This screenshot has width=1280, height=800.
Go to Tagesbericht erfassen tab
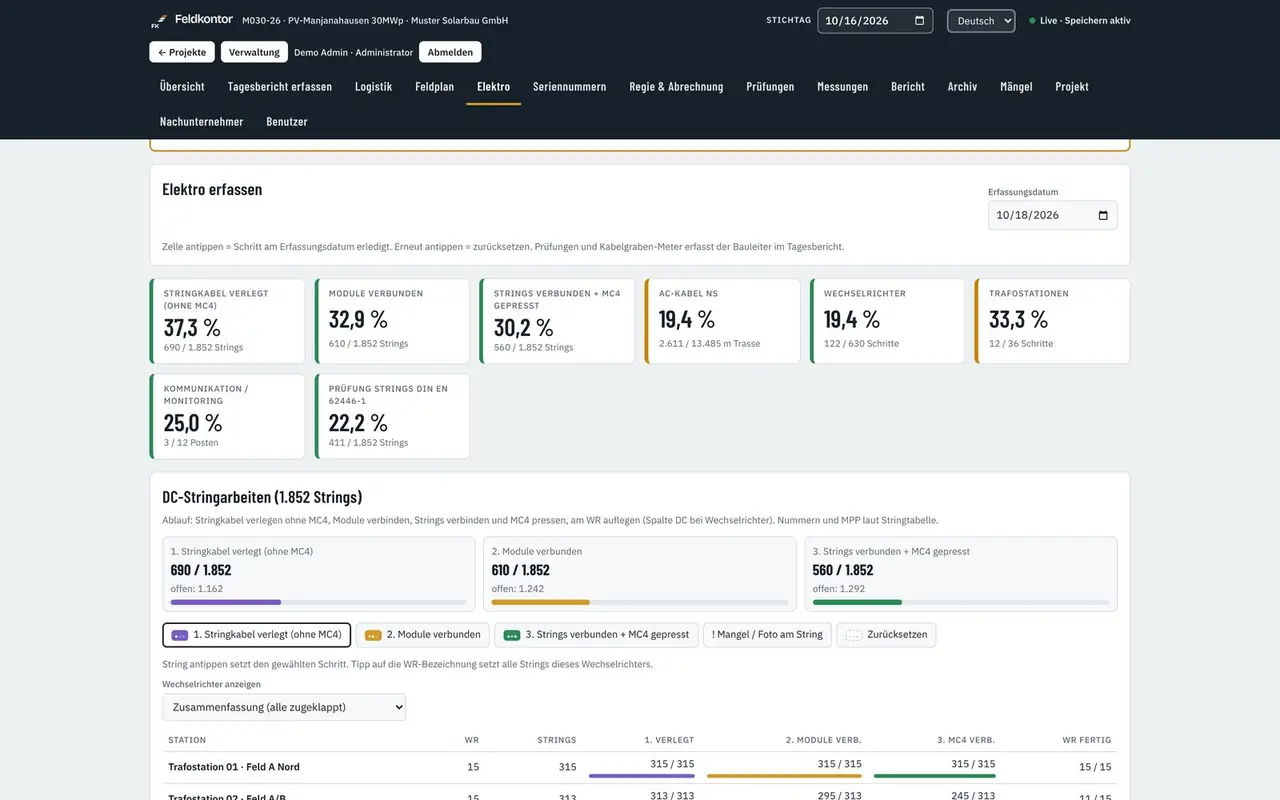coord(280,87)
